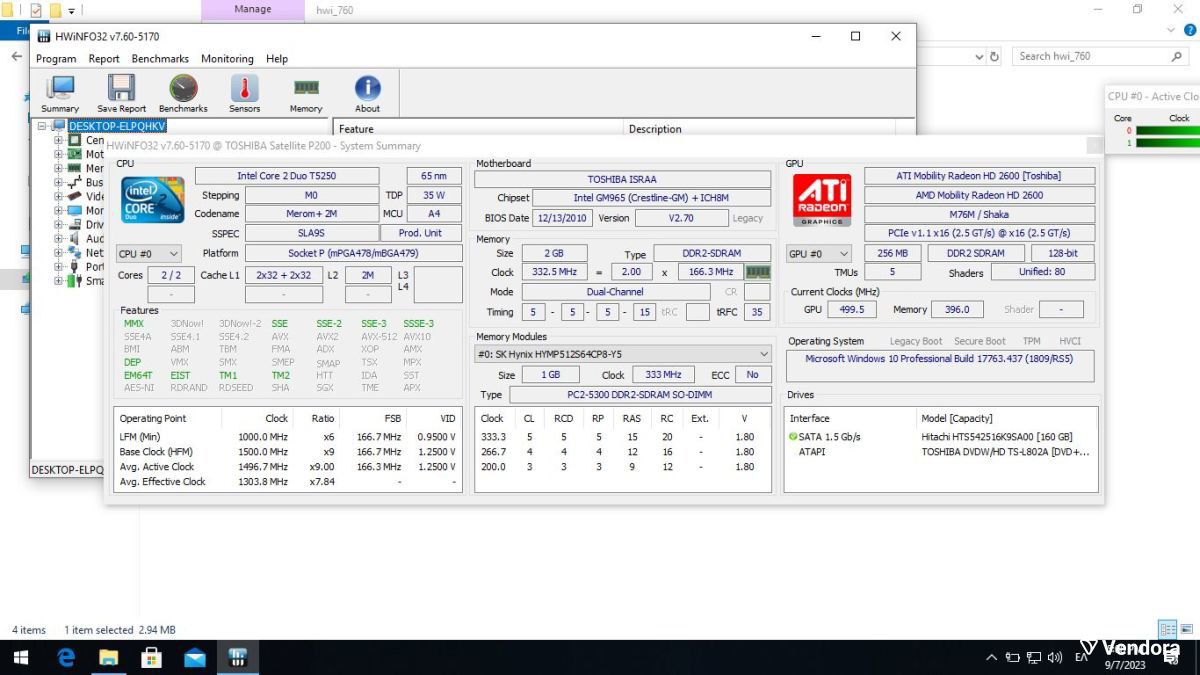The height and width of the screenshot is (675, 1200).
Task: Open Benchmarks from the toolbar
Action: pos(183,93)
